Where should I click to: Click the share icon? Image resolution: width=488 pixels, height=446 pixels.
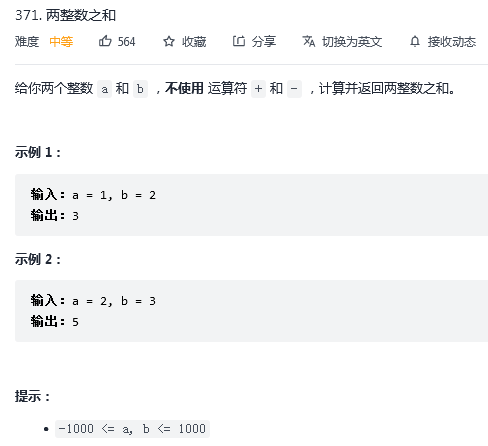[x=239, y=41]
